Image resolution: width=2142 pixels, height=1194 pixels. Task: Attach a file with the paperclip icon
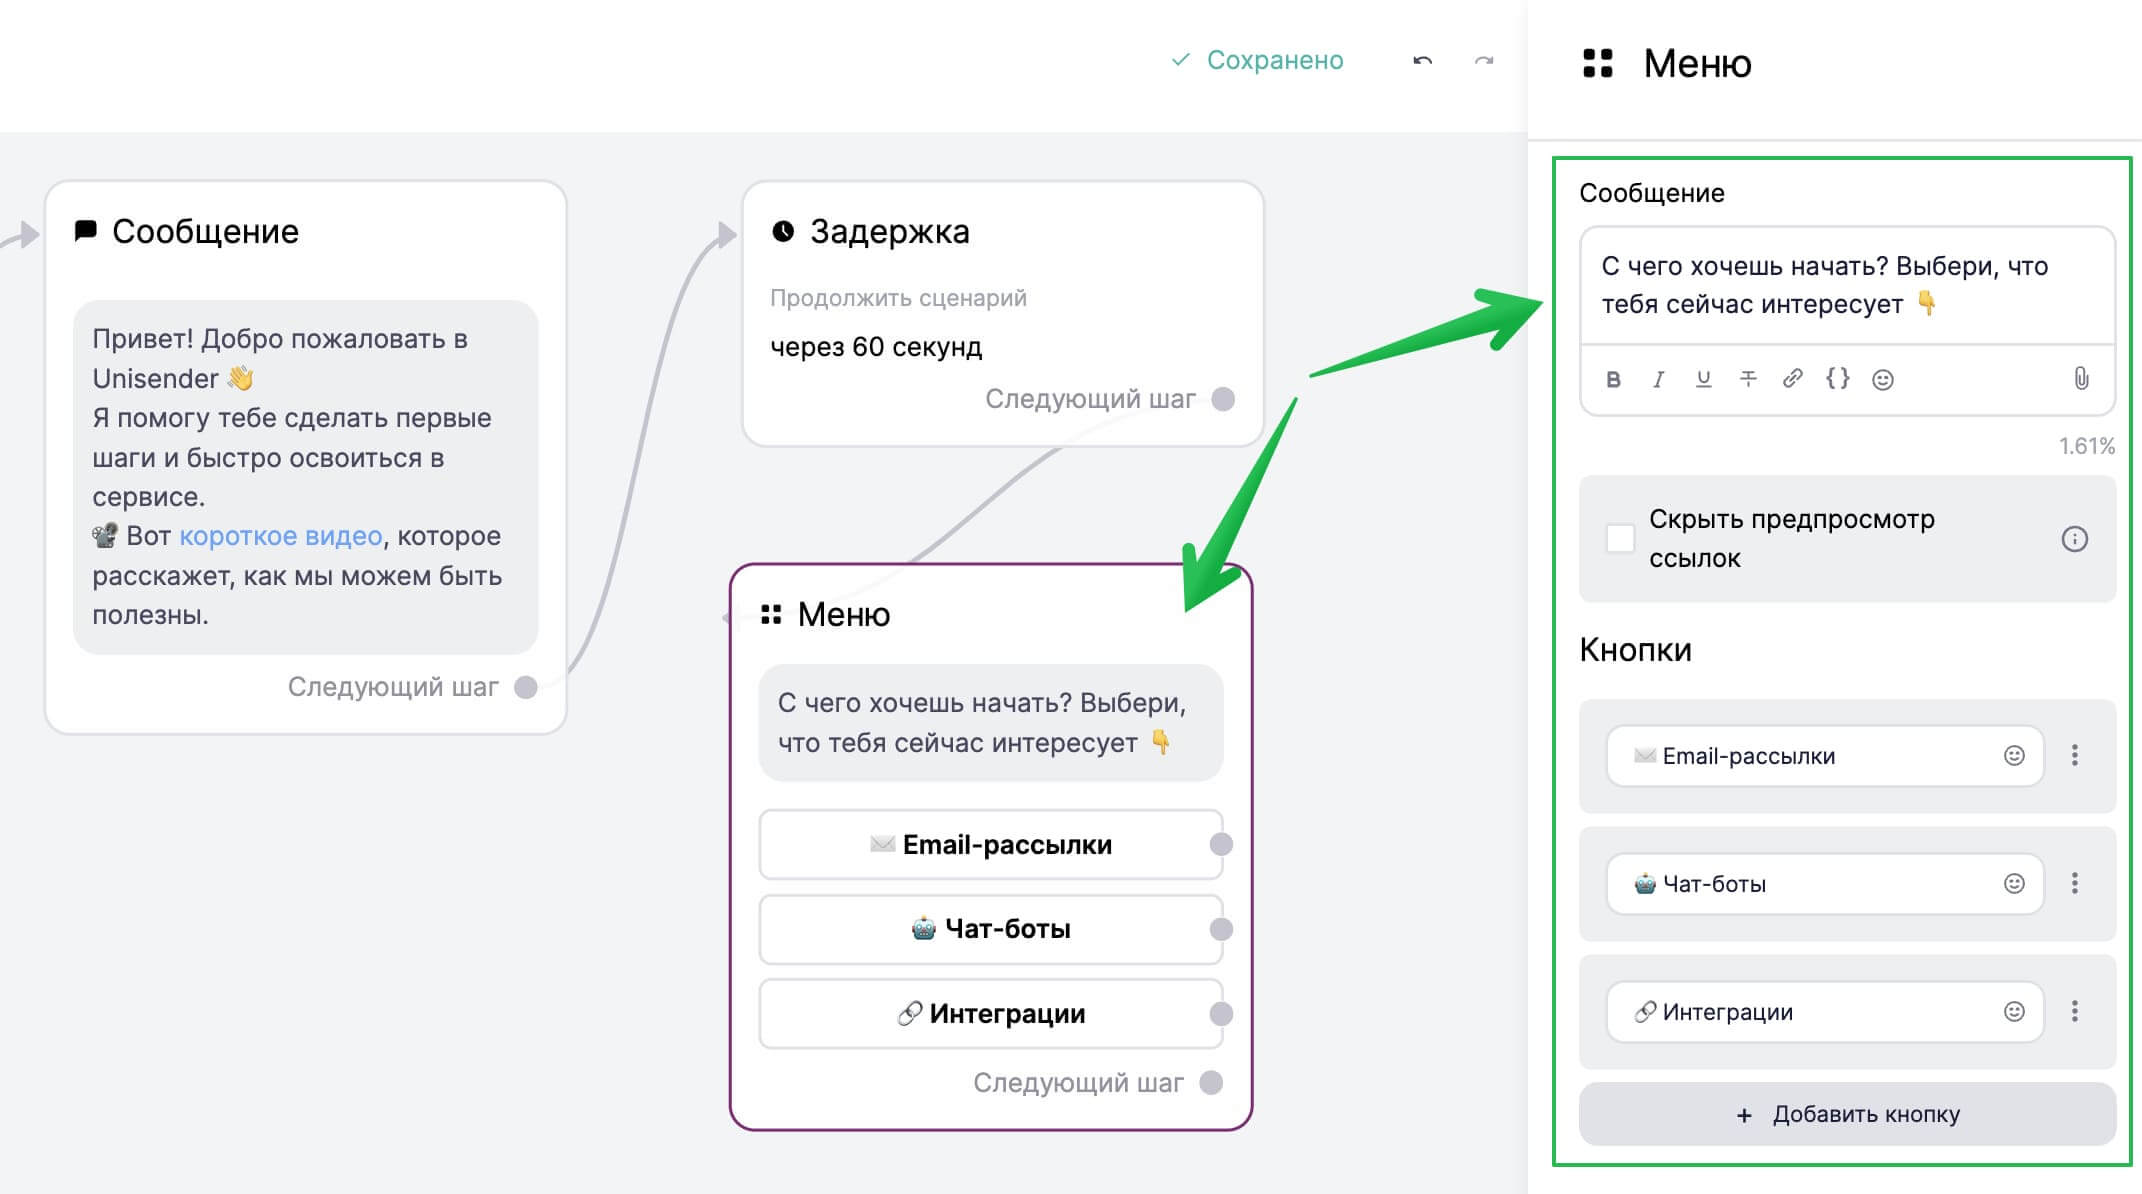click(x=2081, y=378)
